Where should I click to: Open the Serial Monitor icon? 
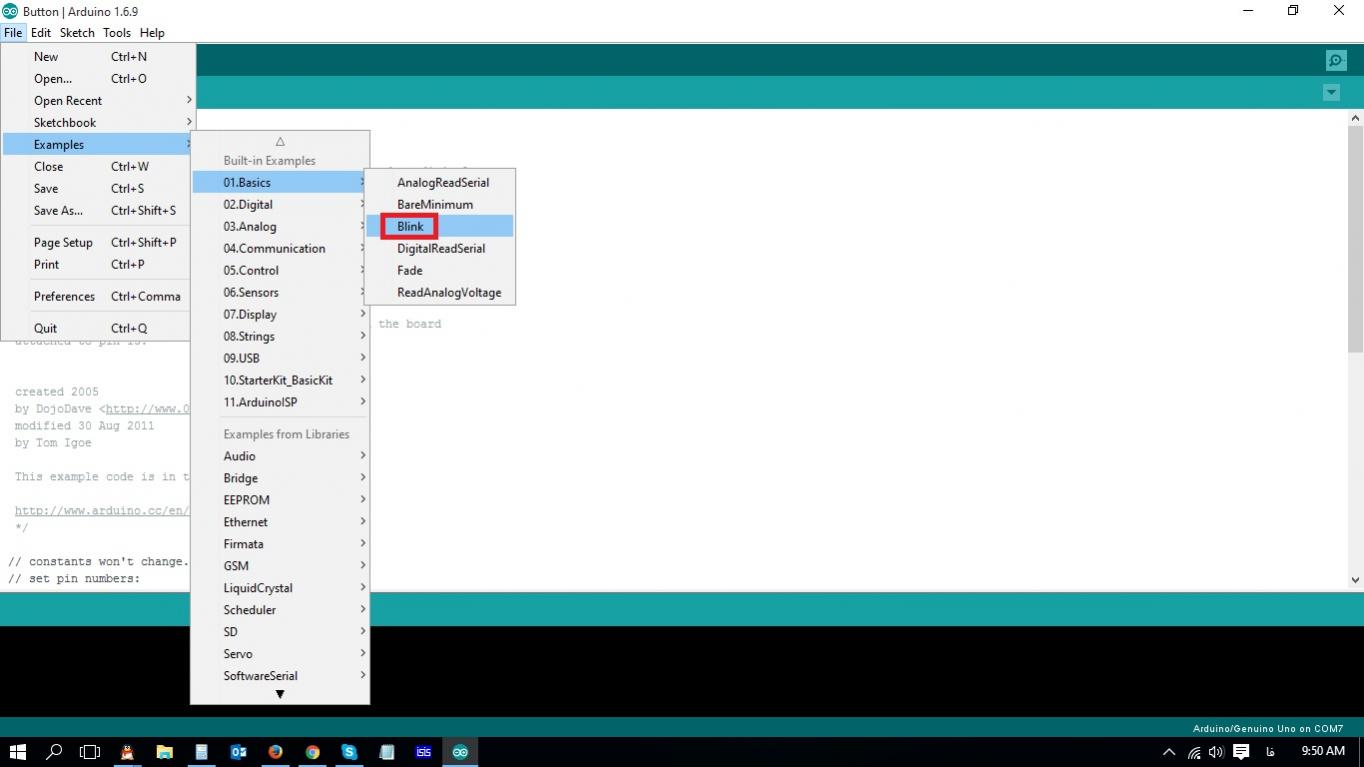coord(1336,61)
